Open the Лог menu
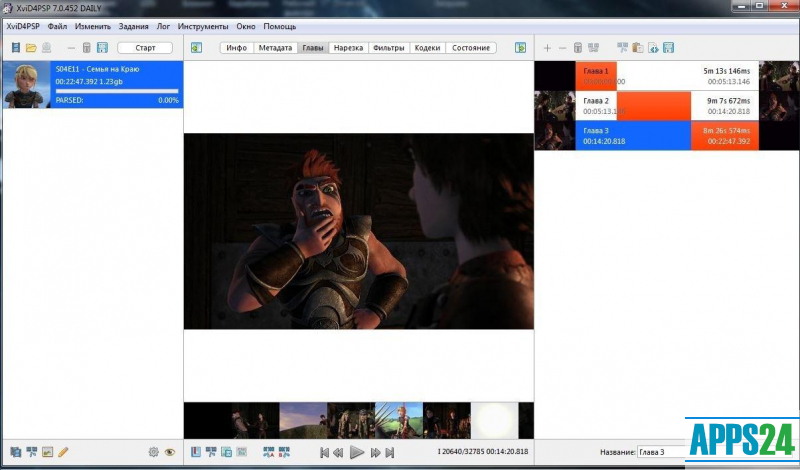Screen dimensions: 800x470 coord(163,26)
